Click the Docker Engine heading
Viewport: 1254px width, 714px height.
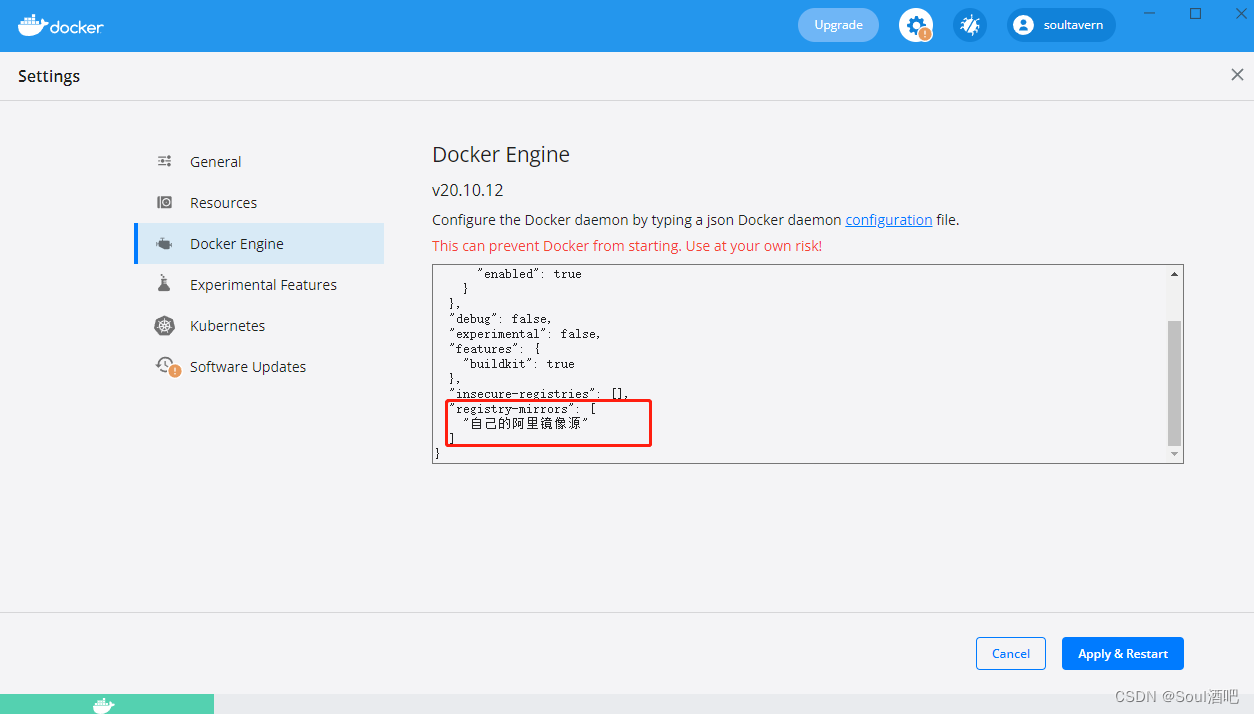pos(501,155)
